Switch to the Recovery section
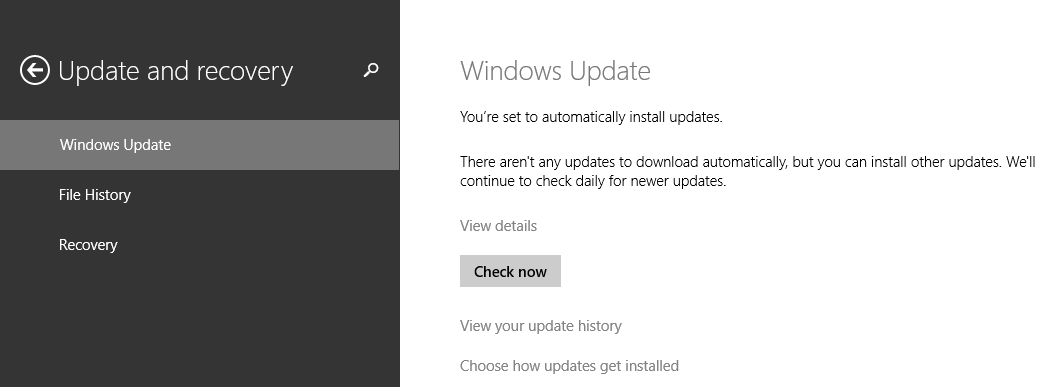This screenshot has height=387, width=1042. click(x=199, y=245)
